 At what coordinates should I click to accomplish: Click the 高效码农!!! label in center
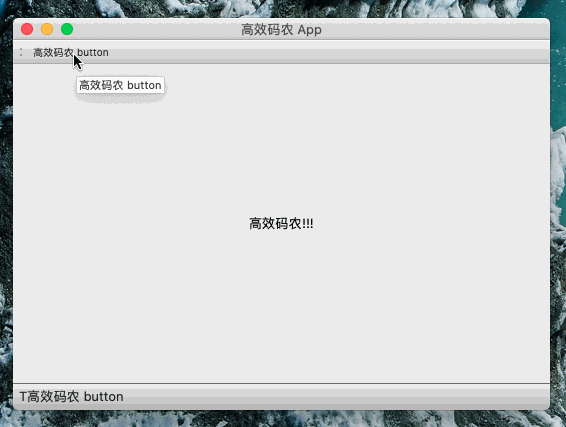tap(281, 224)
